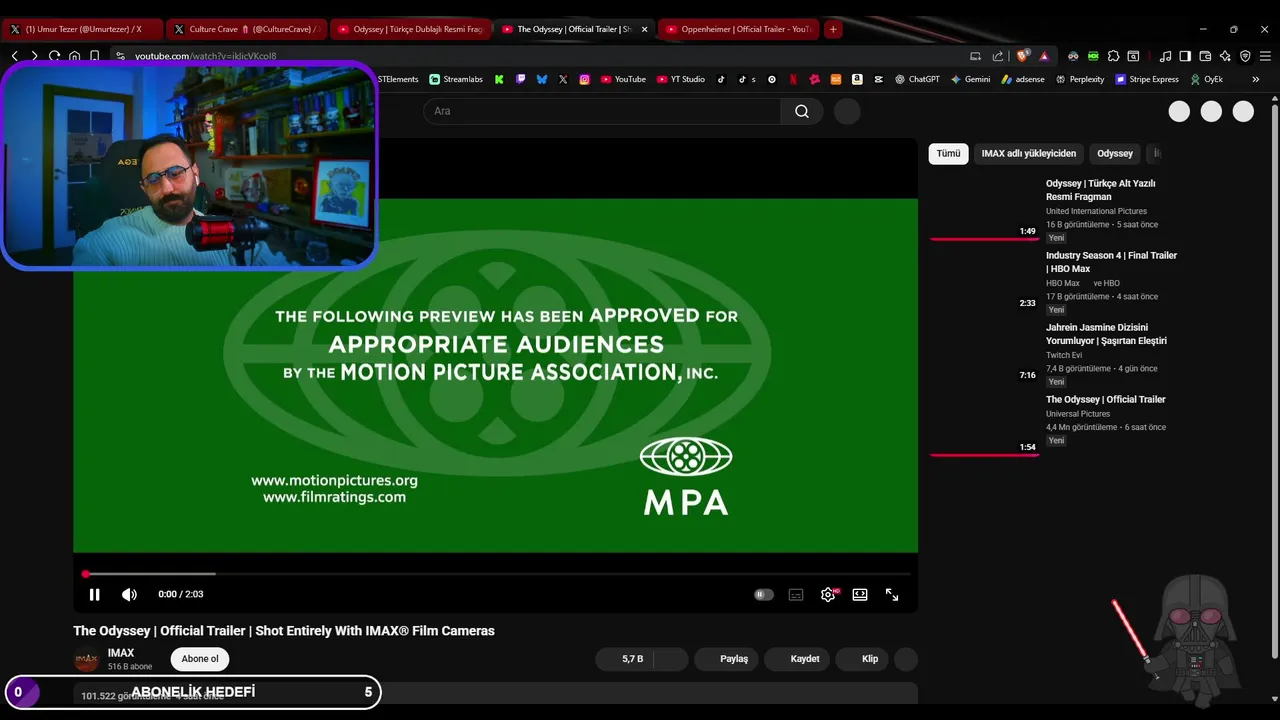Open 'Industry Season 4 | Final Trailer' video

coord(1111,262)
